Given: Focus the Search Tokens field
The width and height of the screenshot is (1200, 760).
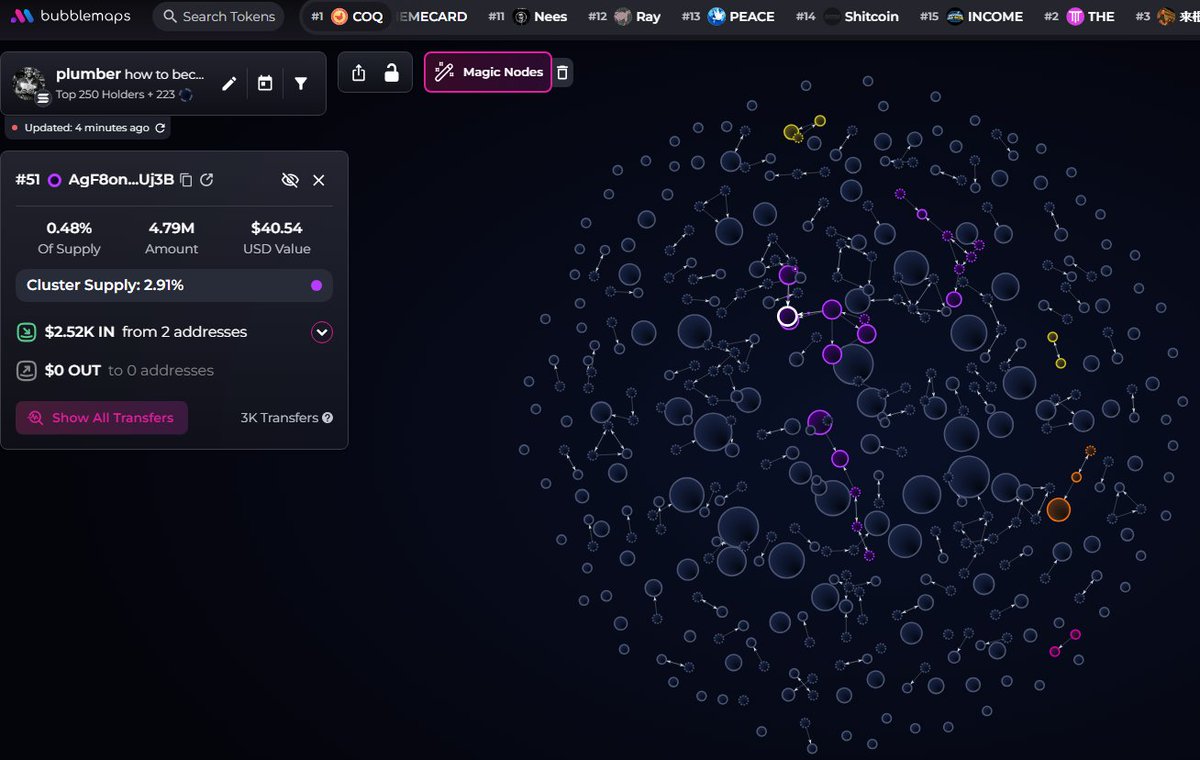Looking at the screenshot, I should (218, 16).
